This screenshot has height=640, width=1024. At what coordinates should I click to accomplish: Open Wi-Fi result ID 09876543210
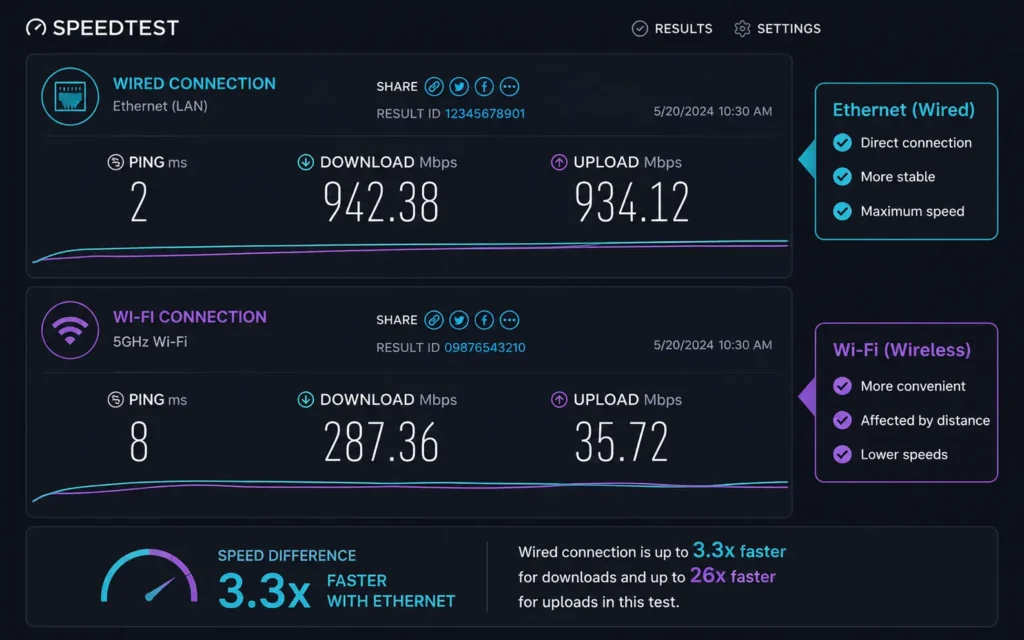tap(485, 347)
